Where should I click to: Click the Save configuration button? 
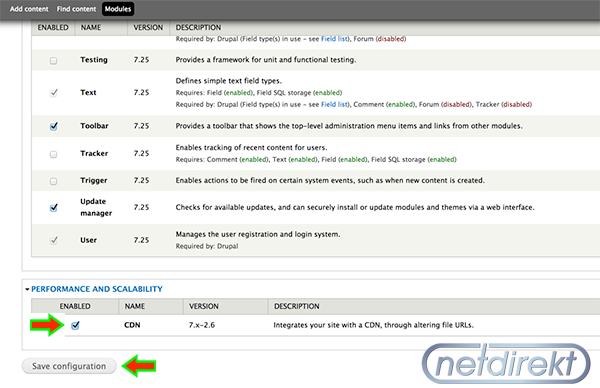(69, 366)
